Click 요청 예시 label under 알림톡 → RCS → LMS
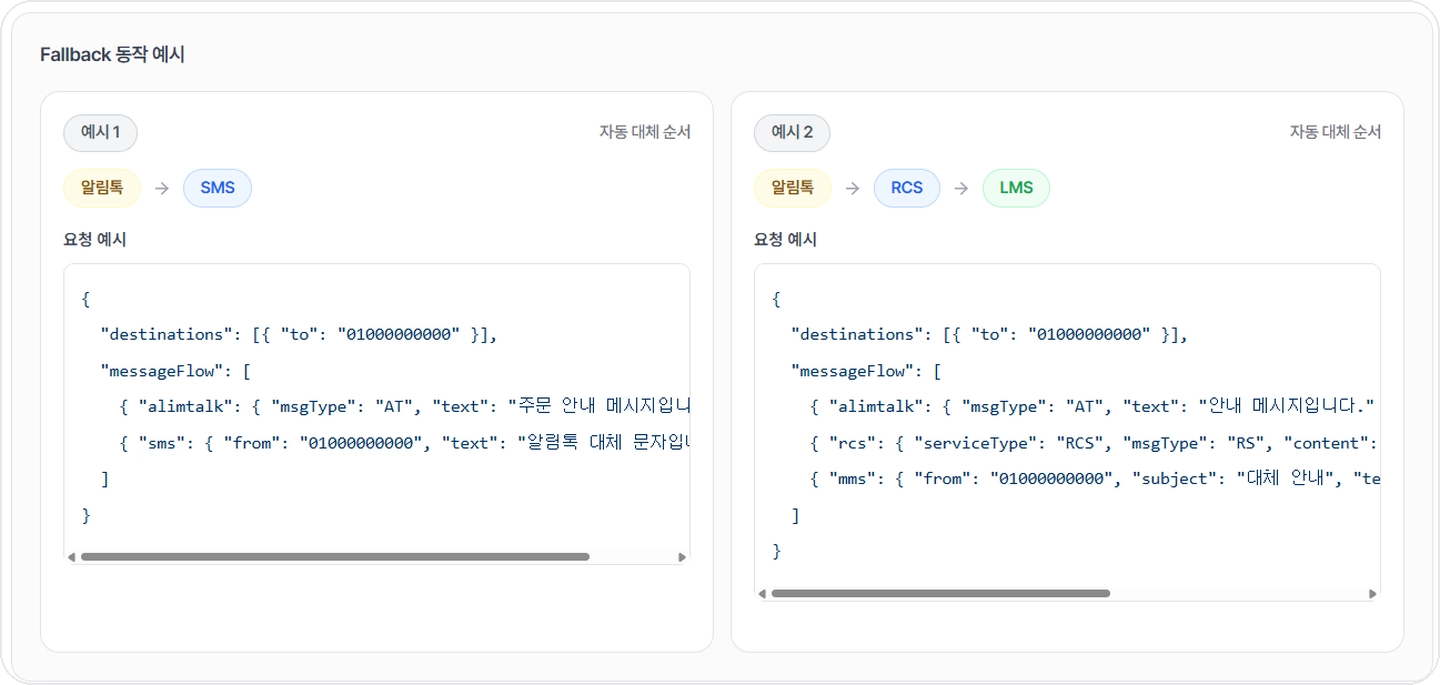This screenshot has width=1440, height=685. click(x=786, y=240)
